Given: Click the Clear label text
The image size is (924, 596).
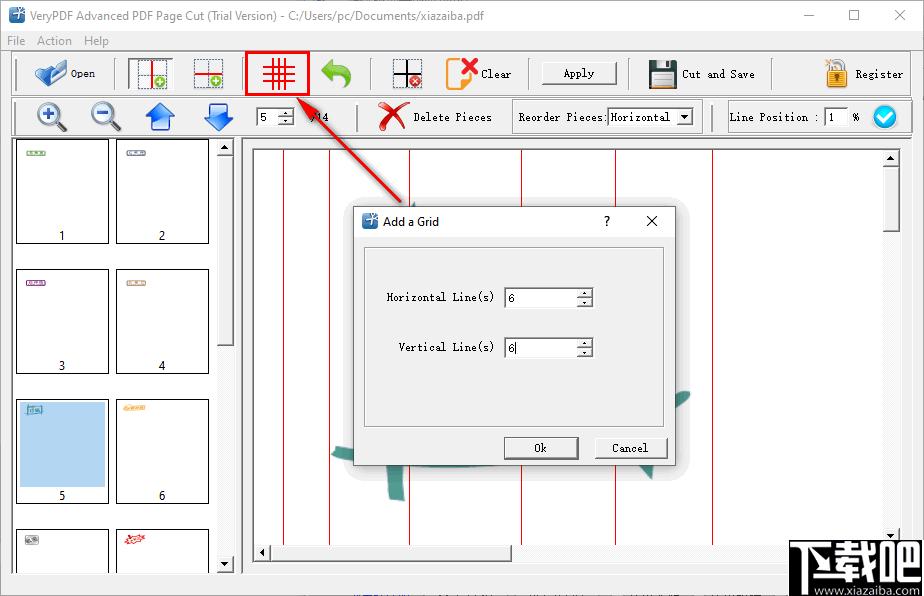Looking at the screenshot, I should click(496, 74).
